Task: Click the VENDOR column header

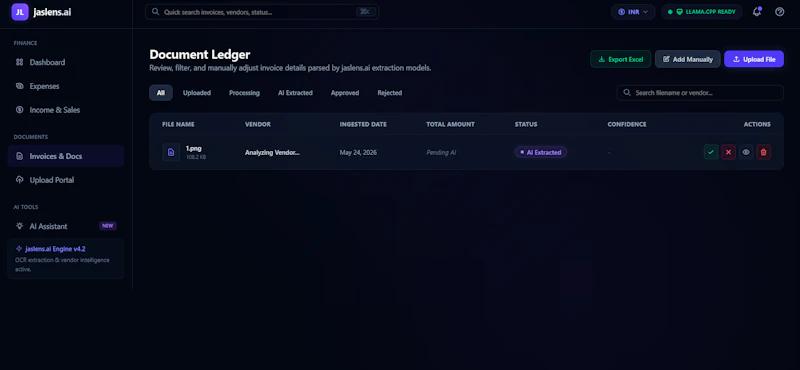Action: click(258, 124)
